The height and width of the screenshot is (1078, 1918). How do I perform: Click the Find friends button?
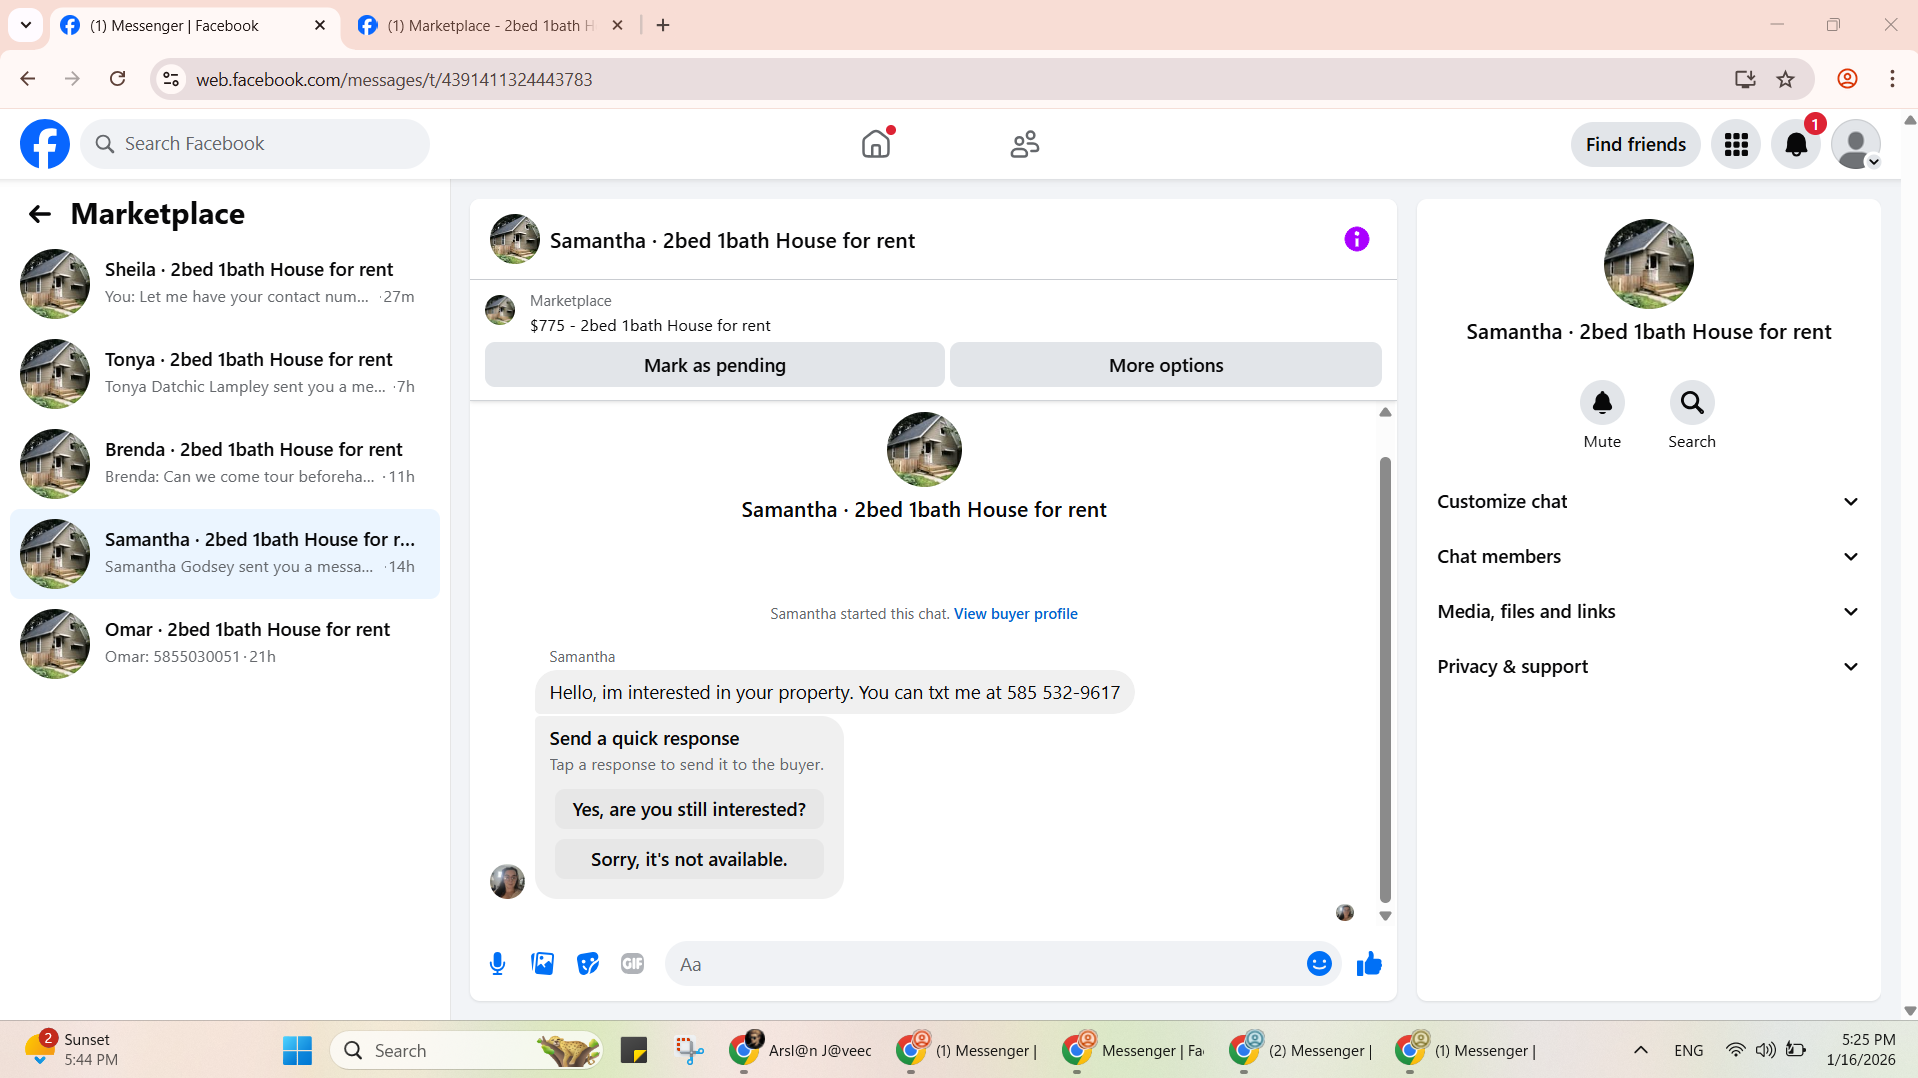tap(1636, 145)
